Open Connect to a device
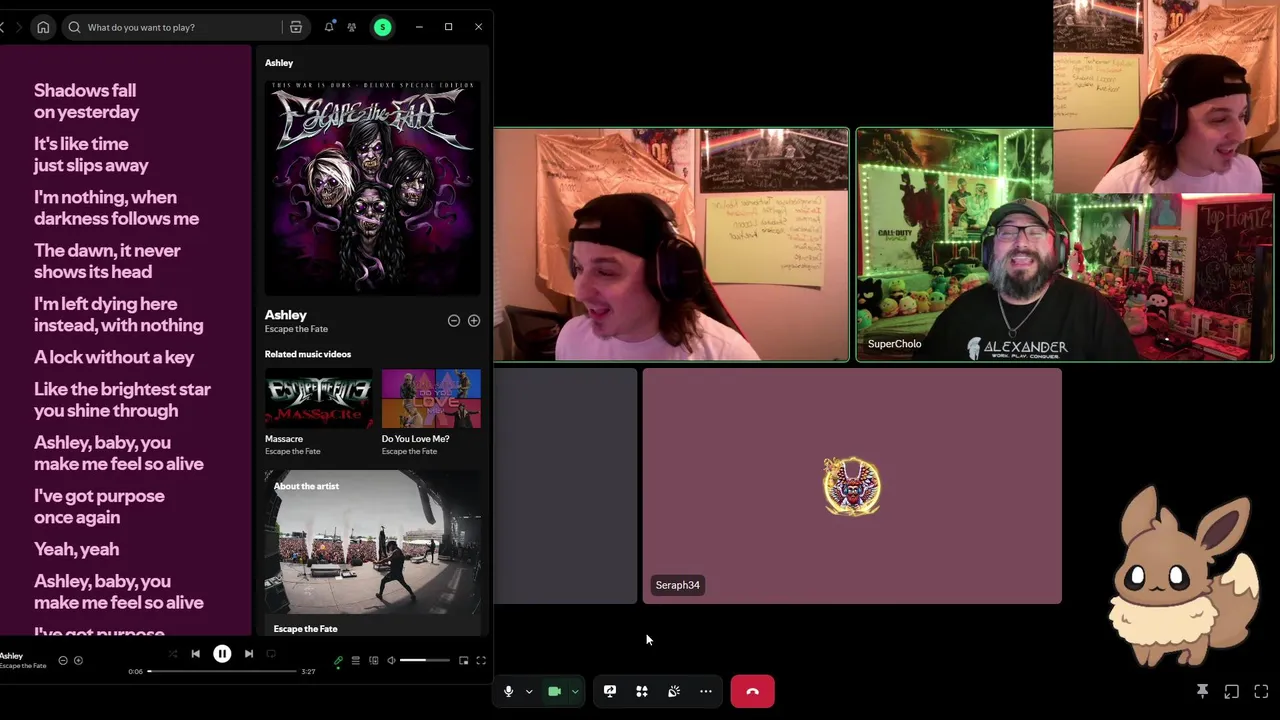 click(373, 661)
